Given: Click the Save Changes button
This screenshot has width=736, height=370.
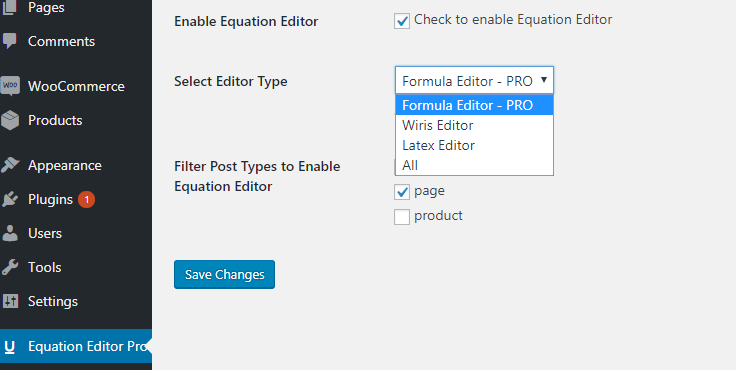Looking at the screenshot, I should (224, 275).
